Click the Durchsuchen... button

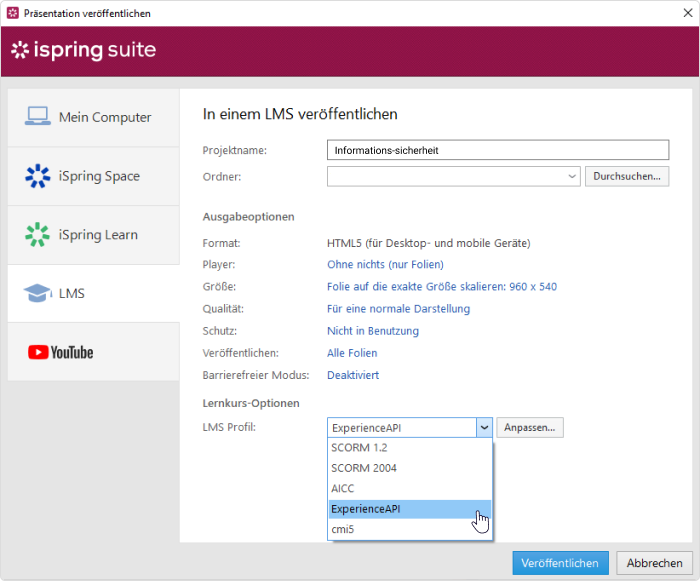tap(627, 176)
